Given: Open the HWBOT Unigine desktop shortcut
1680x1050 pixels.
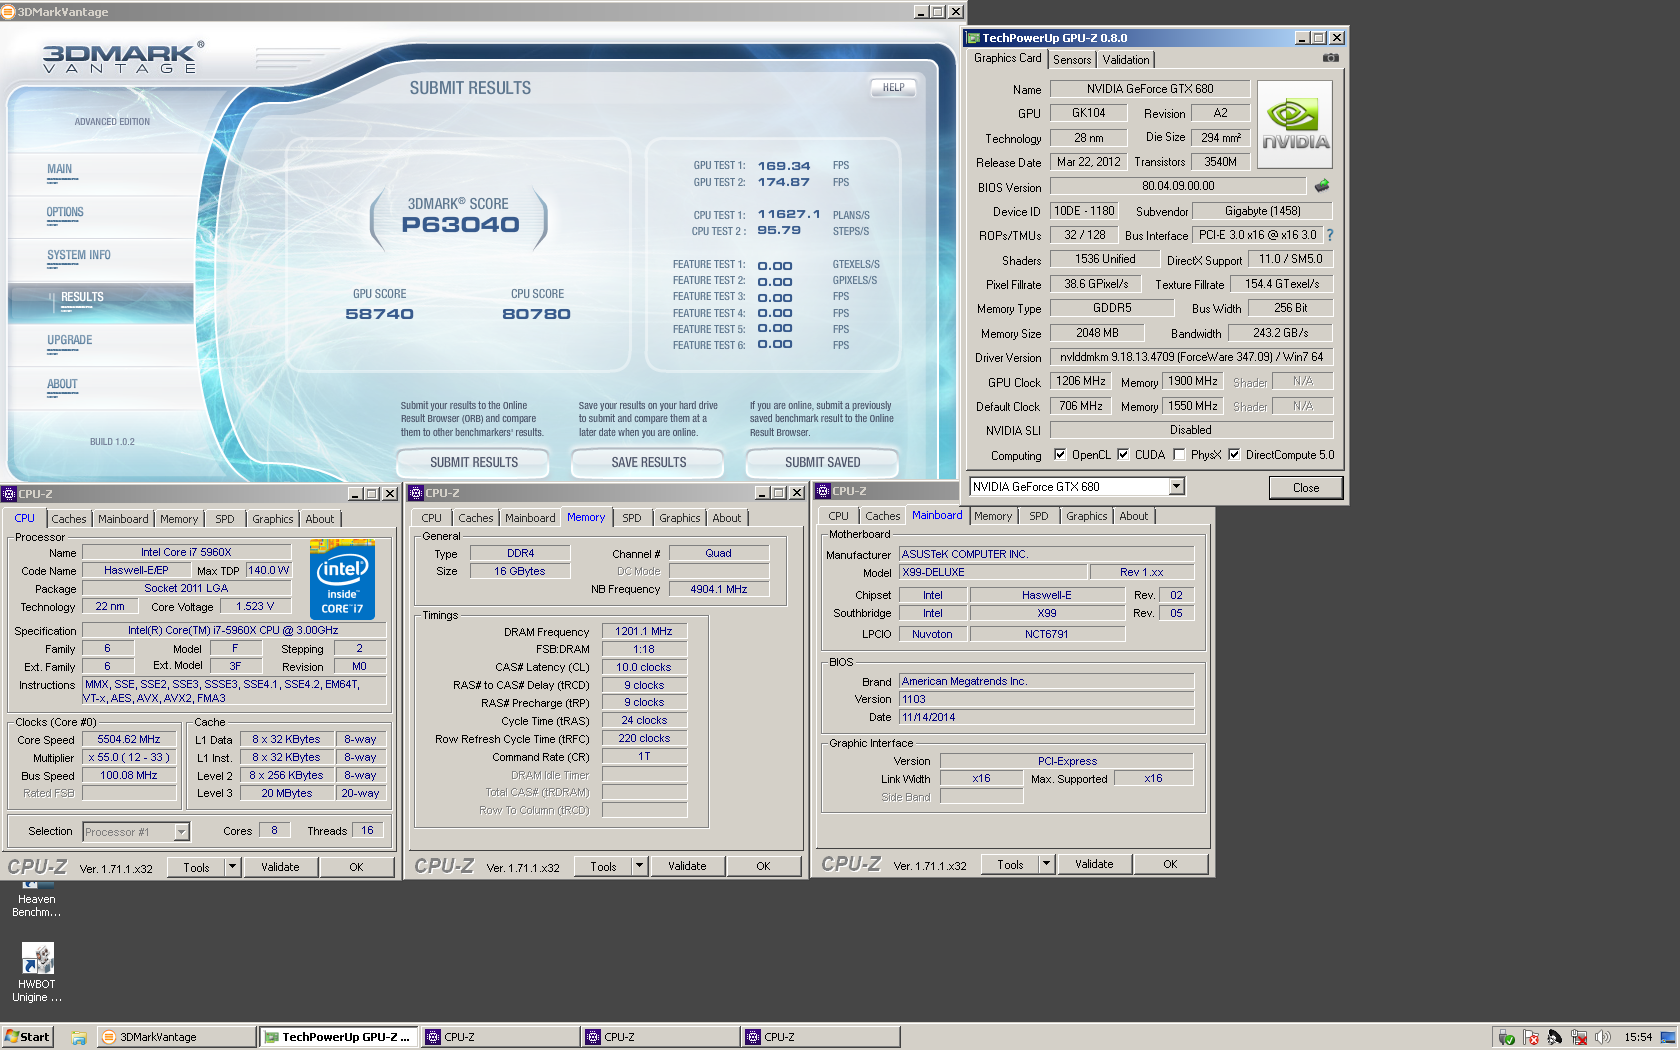Looking at the screenshot, I should (37, 973).
